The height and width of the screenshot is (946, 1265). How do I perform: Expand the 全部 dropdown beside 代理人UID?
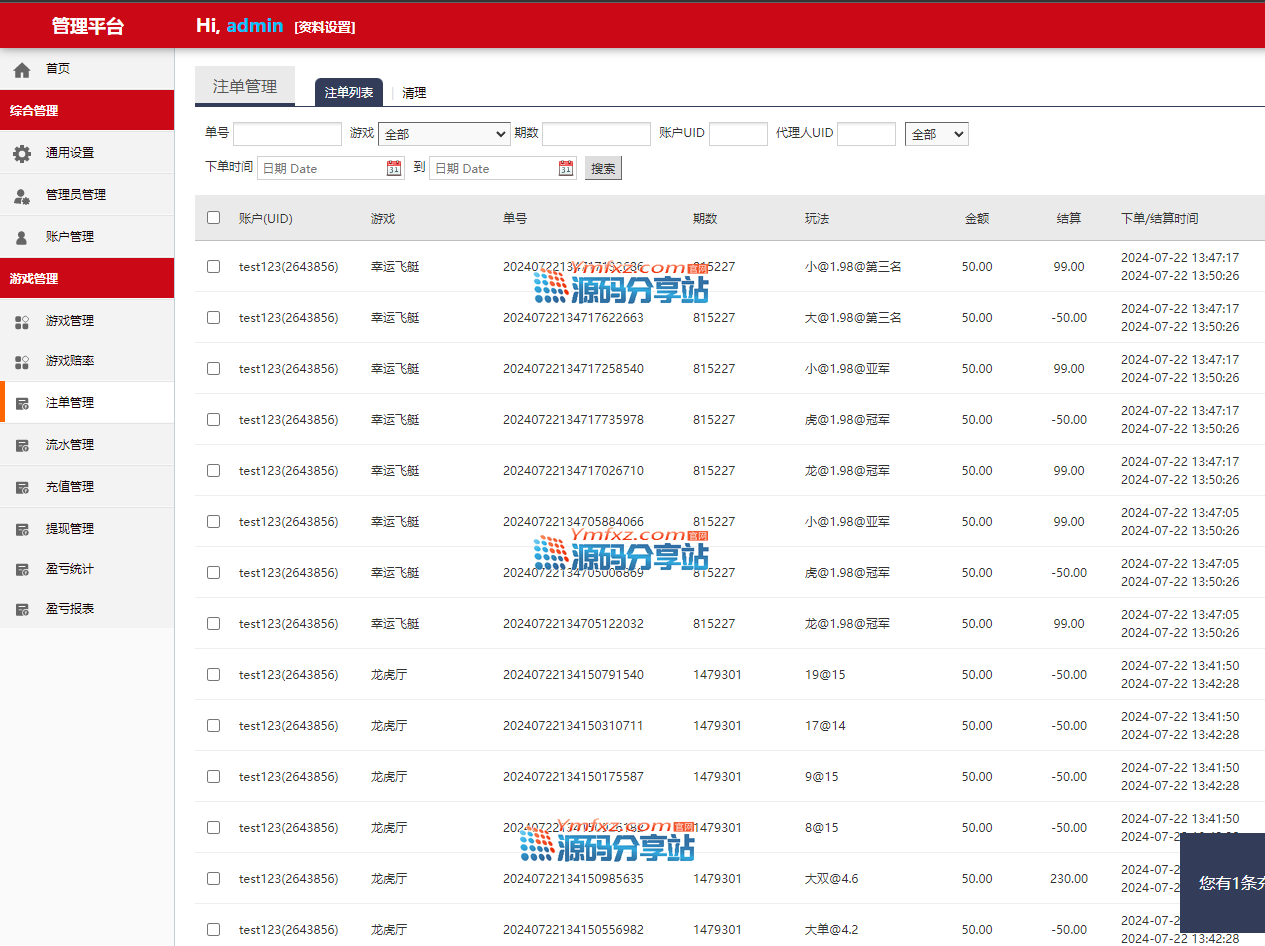tap(936, 134)
